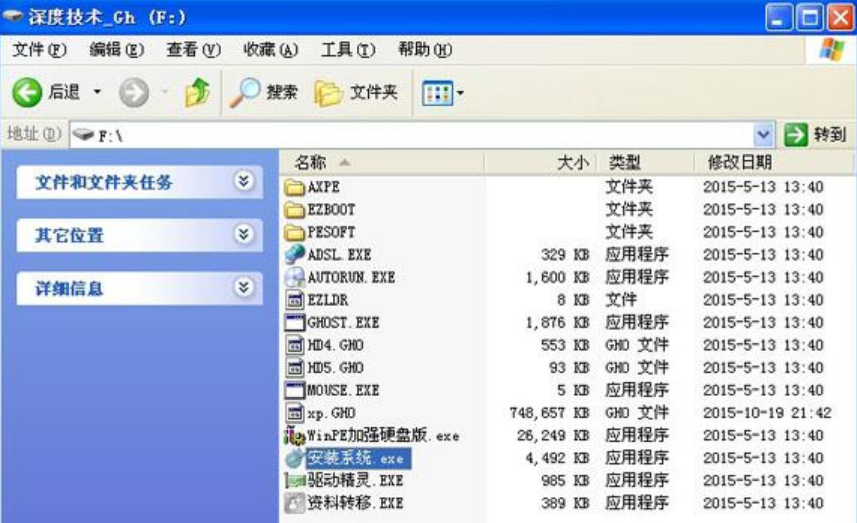Select the HD5.GHO file icon
Image resolution: width=857 pixels, height=523 pixels.
[x=295, y=368]
